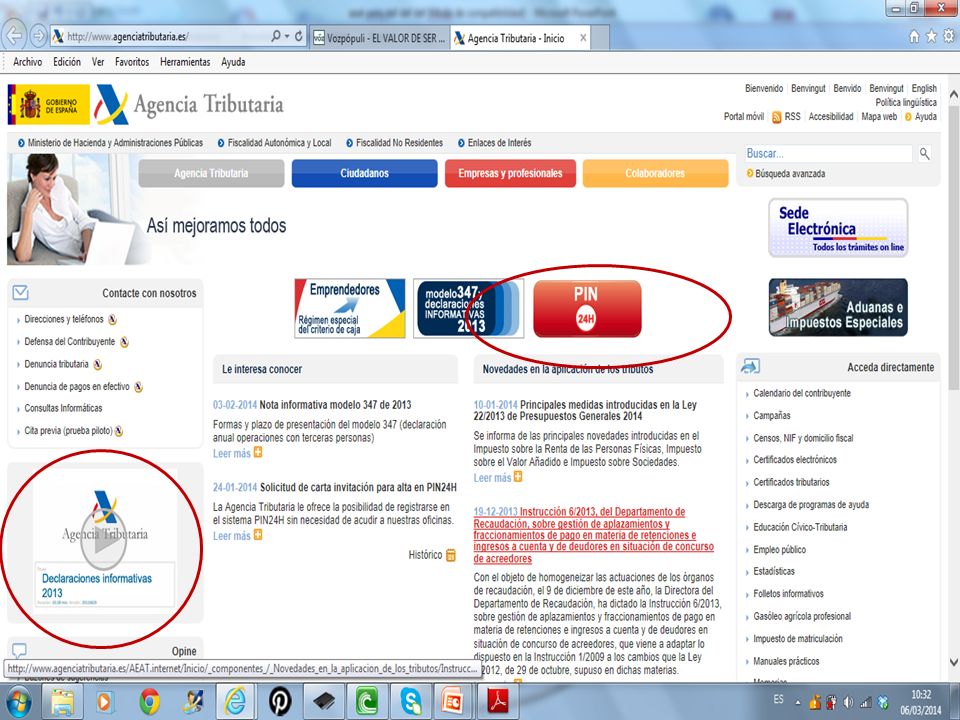Open the Ayuda menu in menu bar

[233, 62]
